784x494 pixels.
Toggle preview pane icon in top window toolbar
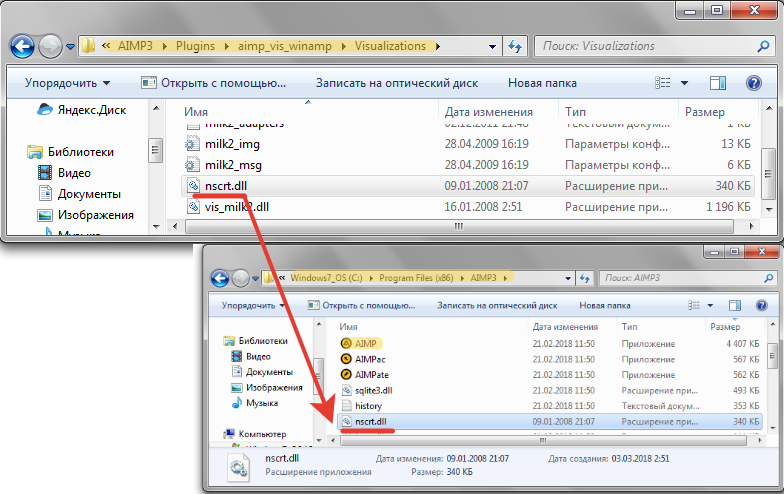(x=717, y=83)
